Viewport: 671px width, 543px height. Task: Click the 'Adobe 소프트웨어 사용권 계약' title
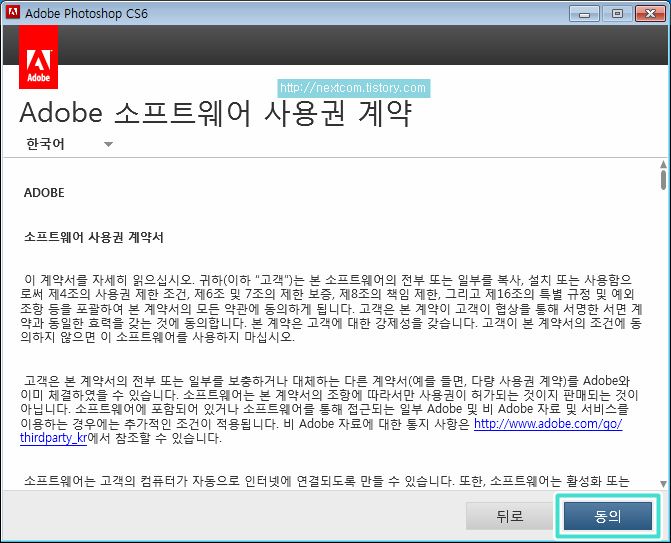tap(215, 113)
